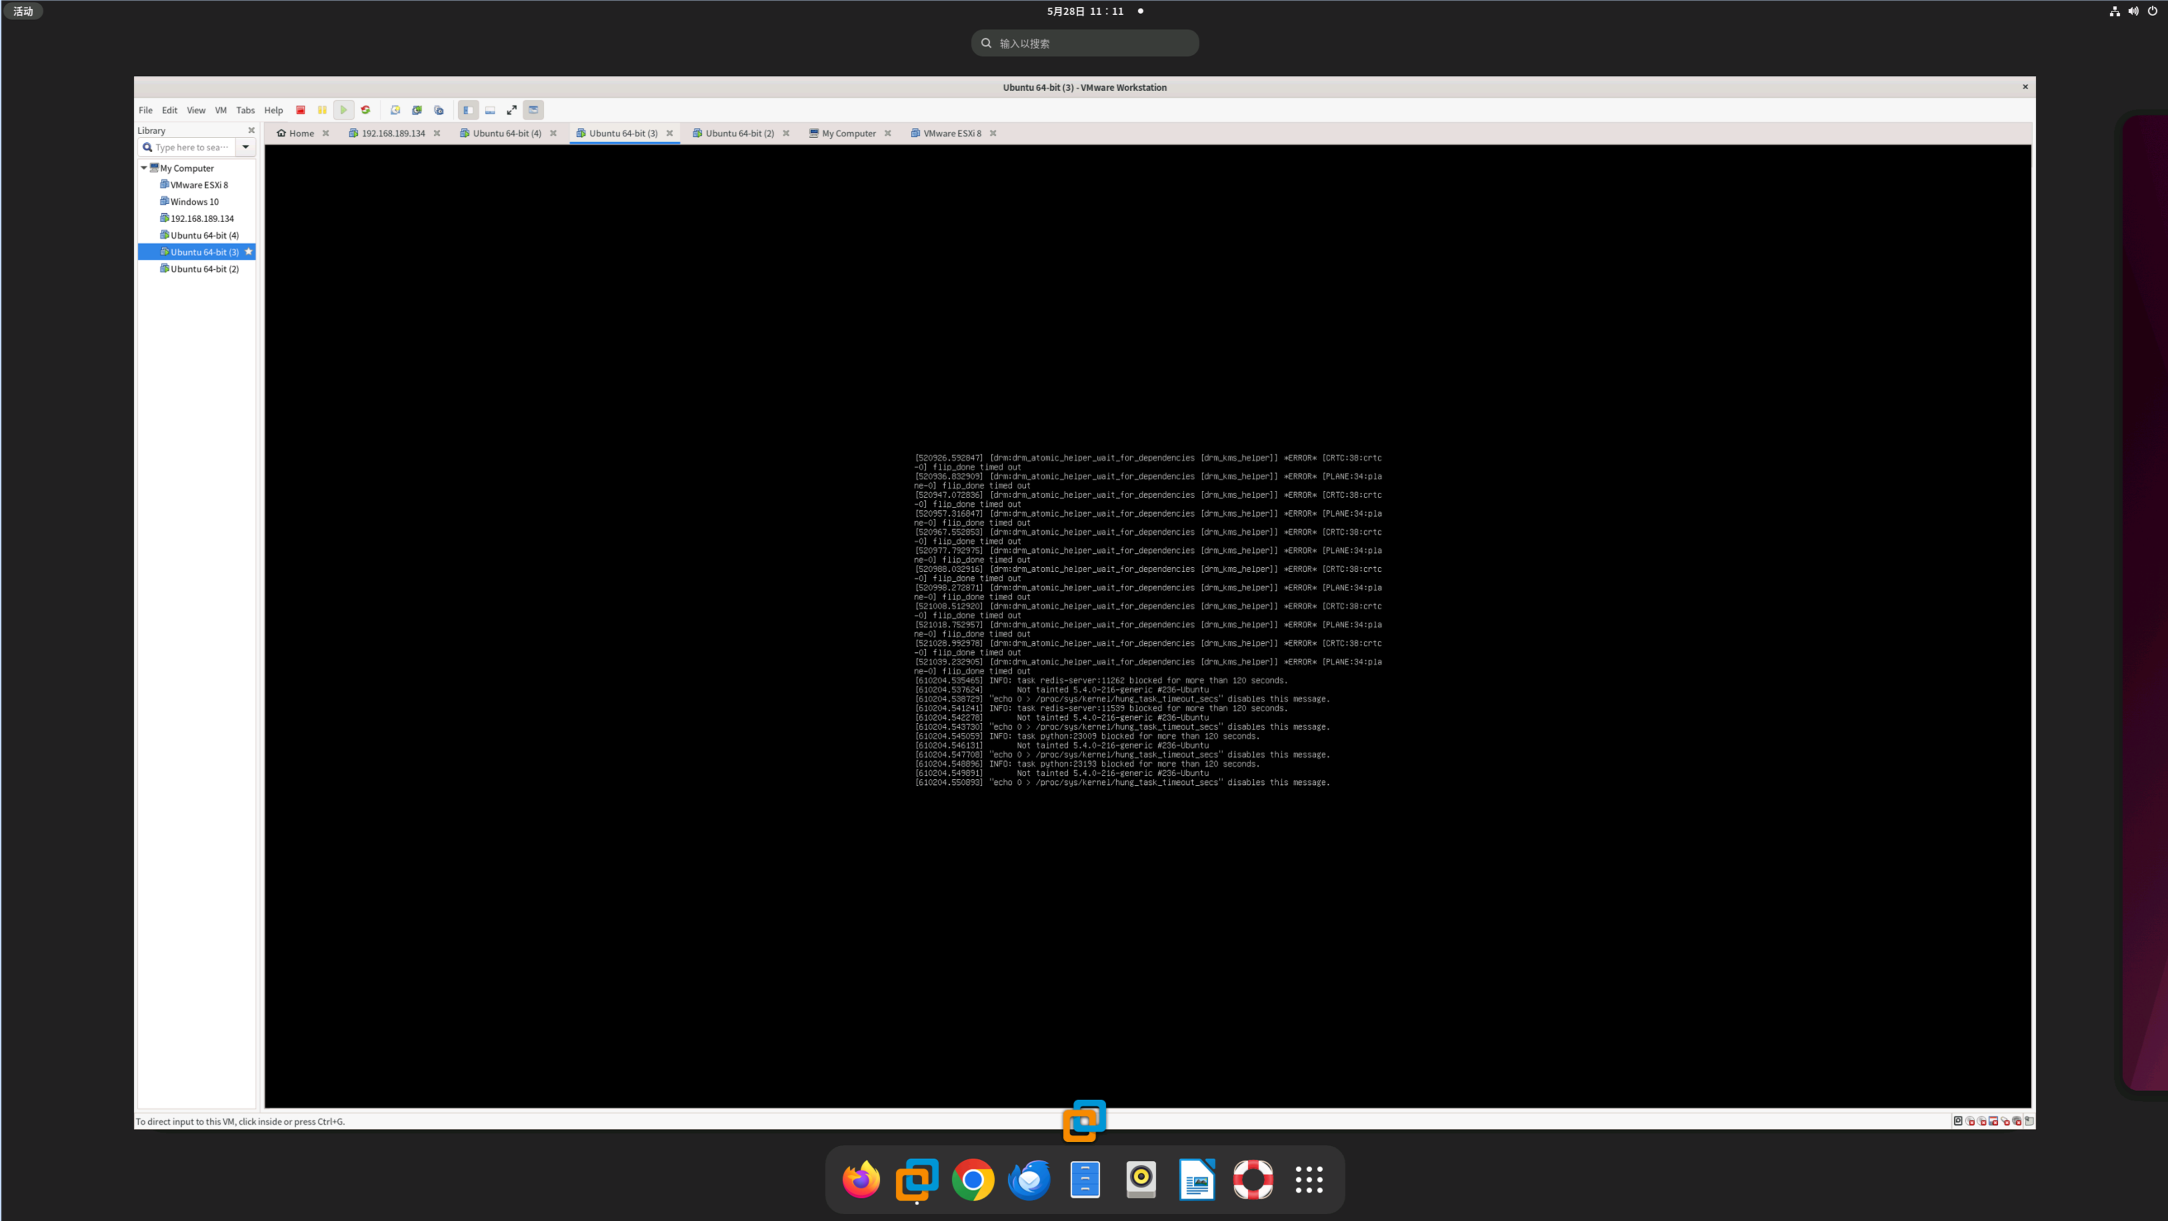This screenshot has width=2168, height=1221.
Task: Toggle the library sidebar view button
Action: click(468, 110)
